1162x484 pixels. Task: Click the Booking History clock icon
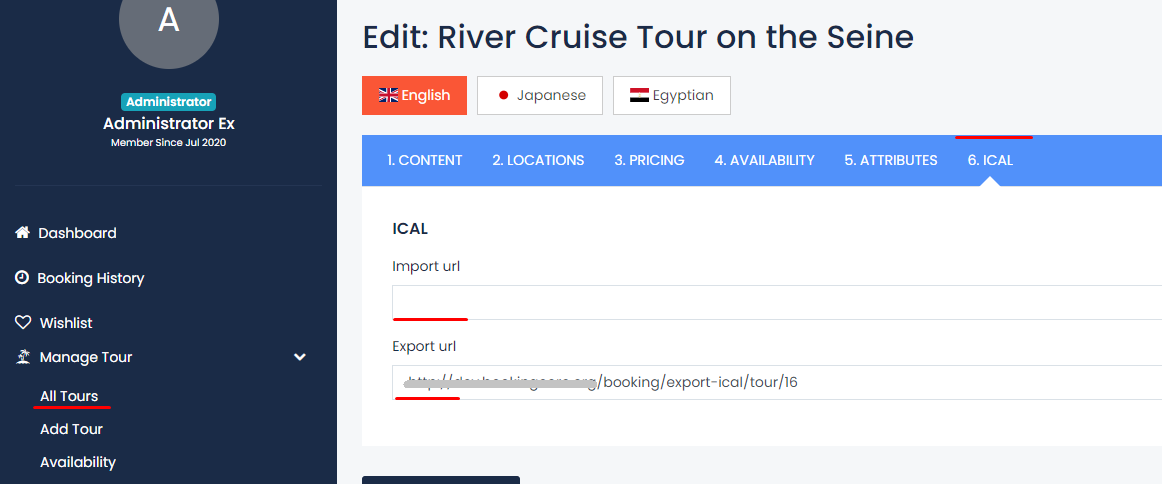coord(22,278)
